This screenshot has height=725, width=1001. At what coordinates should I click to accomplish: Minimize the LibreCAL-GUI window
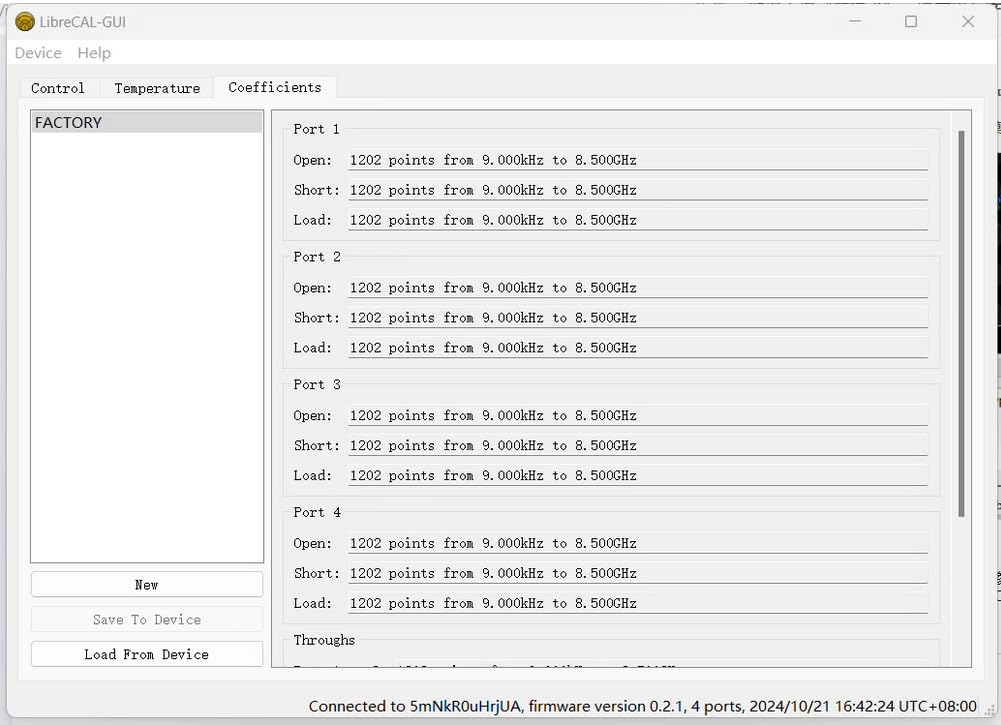[x=853, y=22]
